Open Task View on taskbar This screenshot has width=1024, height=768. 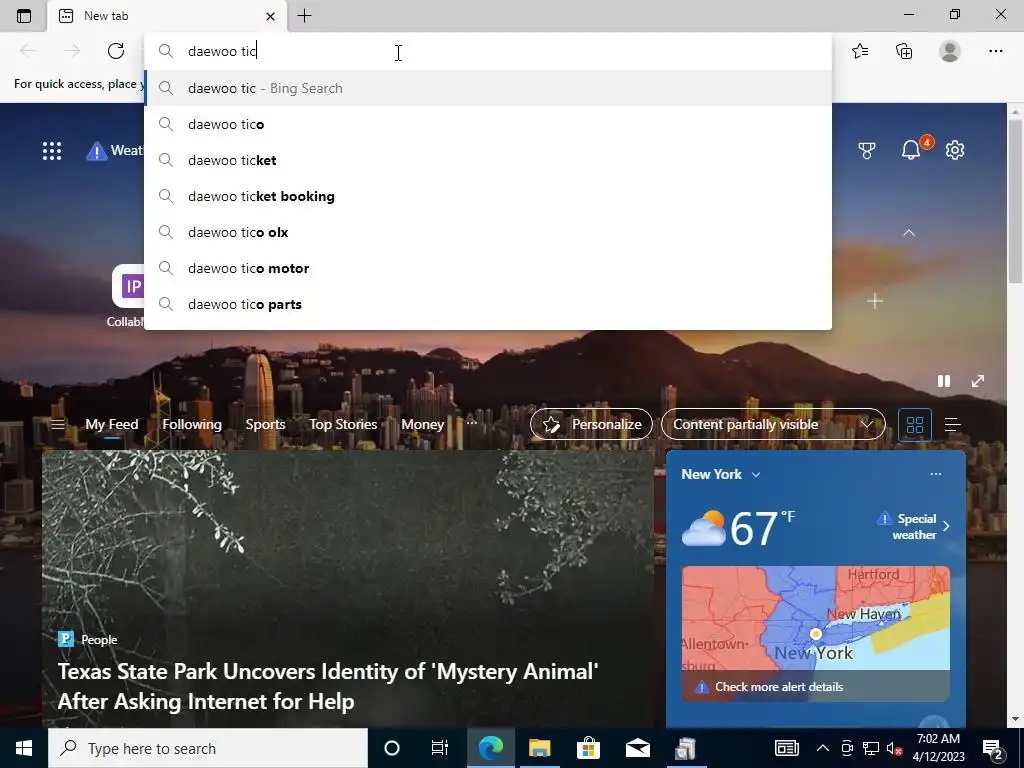[x=440, y=748]
